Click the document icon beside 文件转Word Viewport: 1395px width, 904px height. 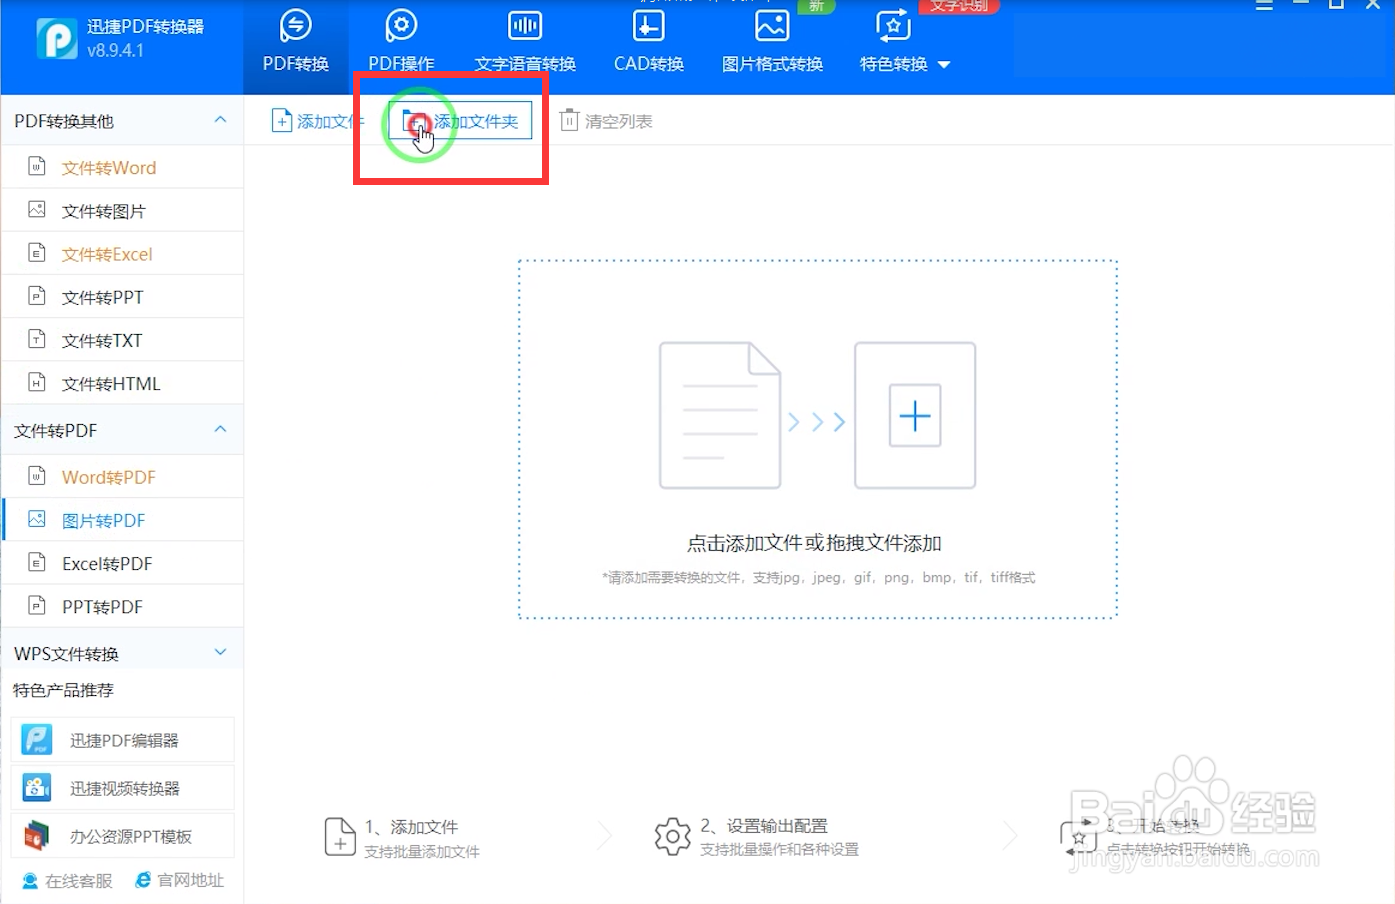(x=37, y=166)
